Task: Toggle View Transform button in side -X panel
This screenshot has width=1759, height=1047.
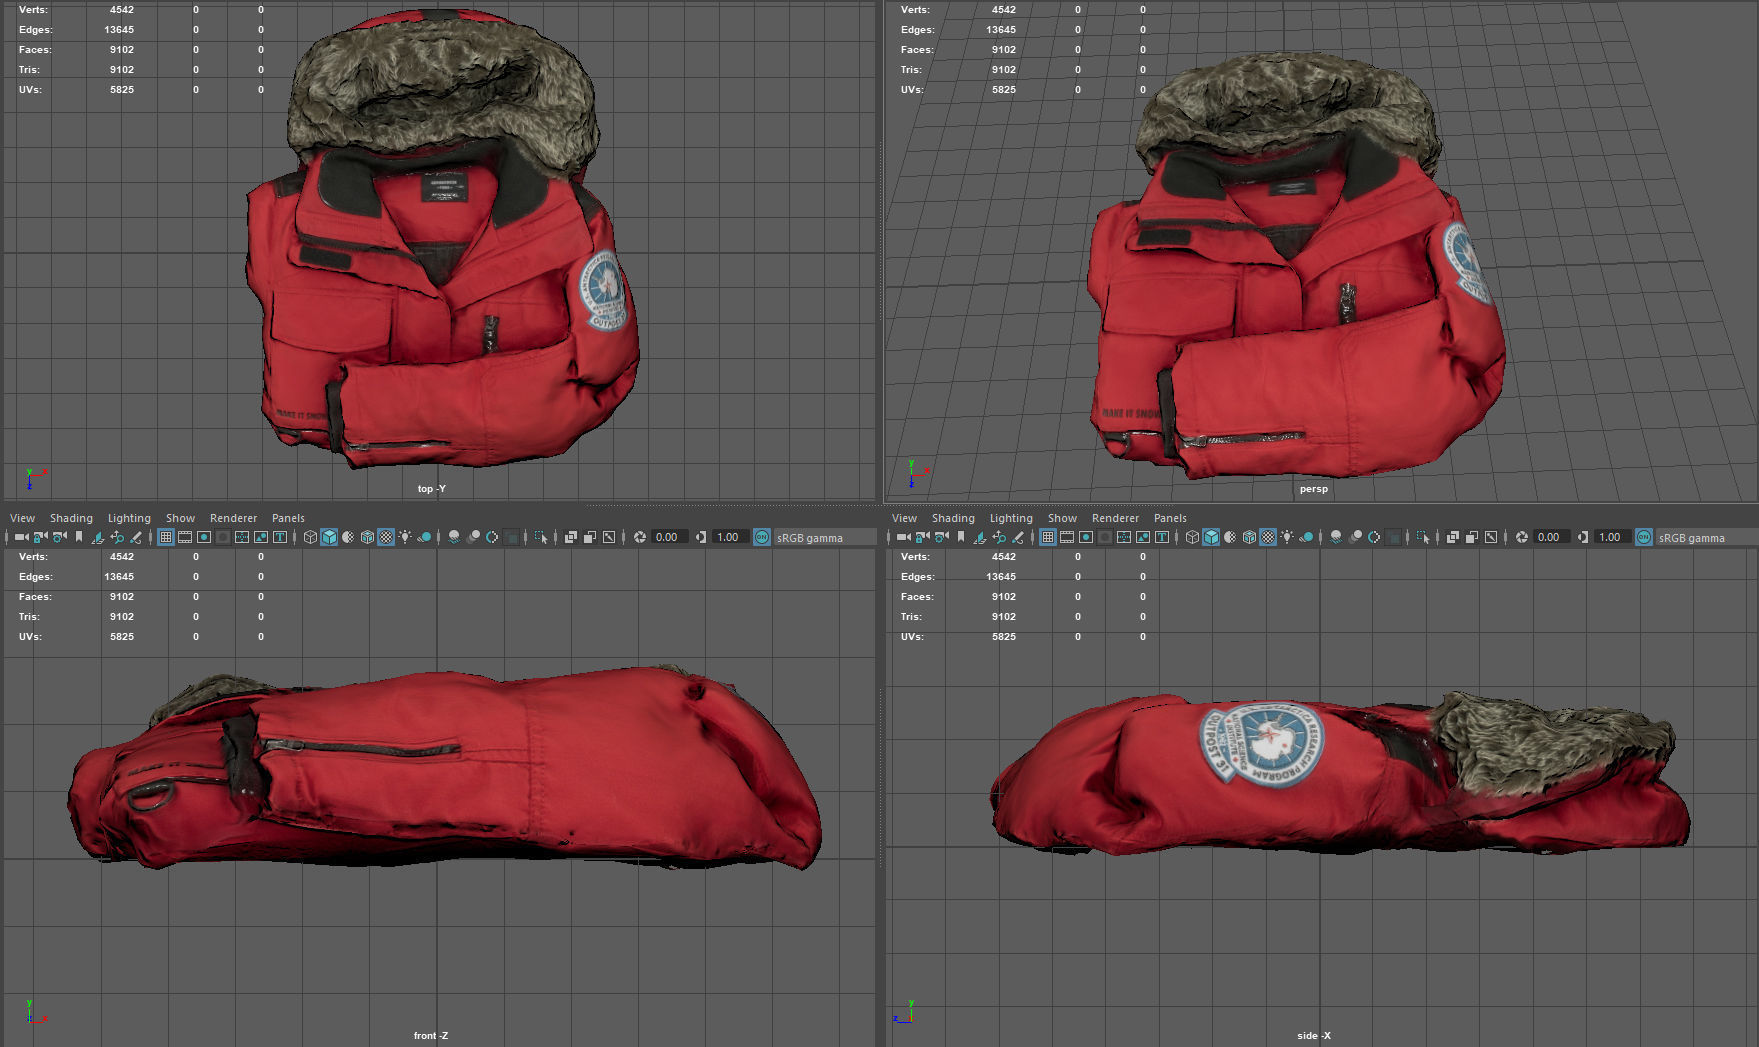Action: click(x=1643, y=537)
